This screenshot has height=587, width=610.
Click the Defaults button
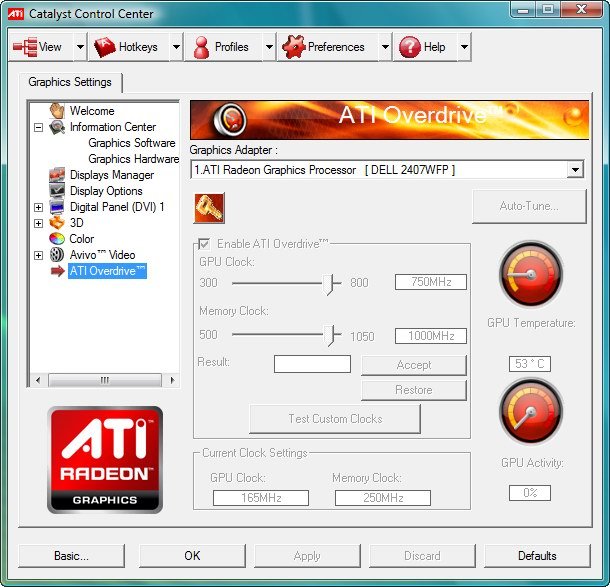pos(537,555)
